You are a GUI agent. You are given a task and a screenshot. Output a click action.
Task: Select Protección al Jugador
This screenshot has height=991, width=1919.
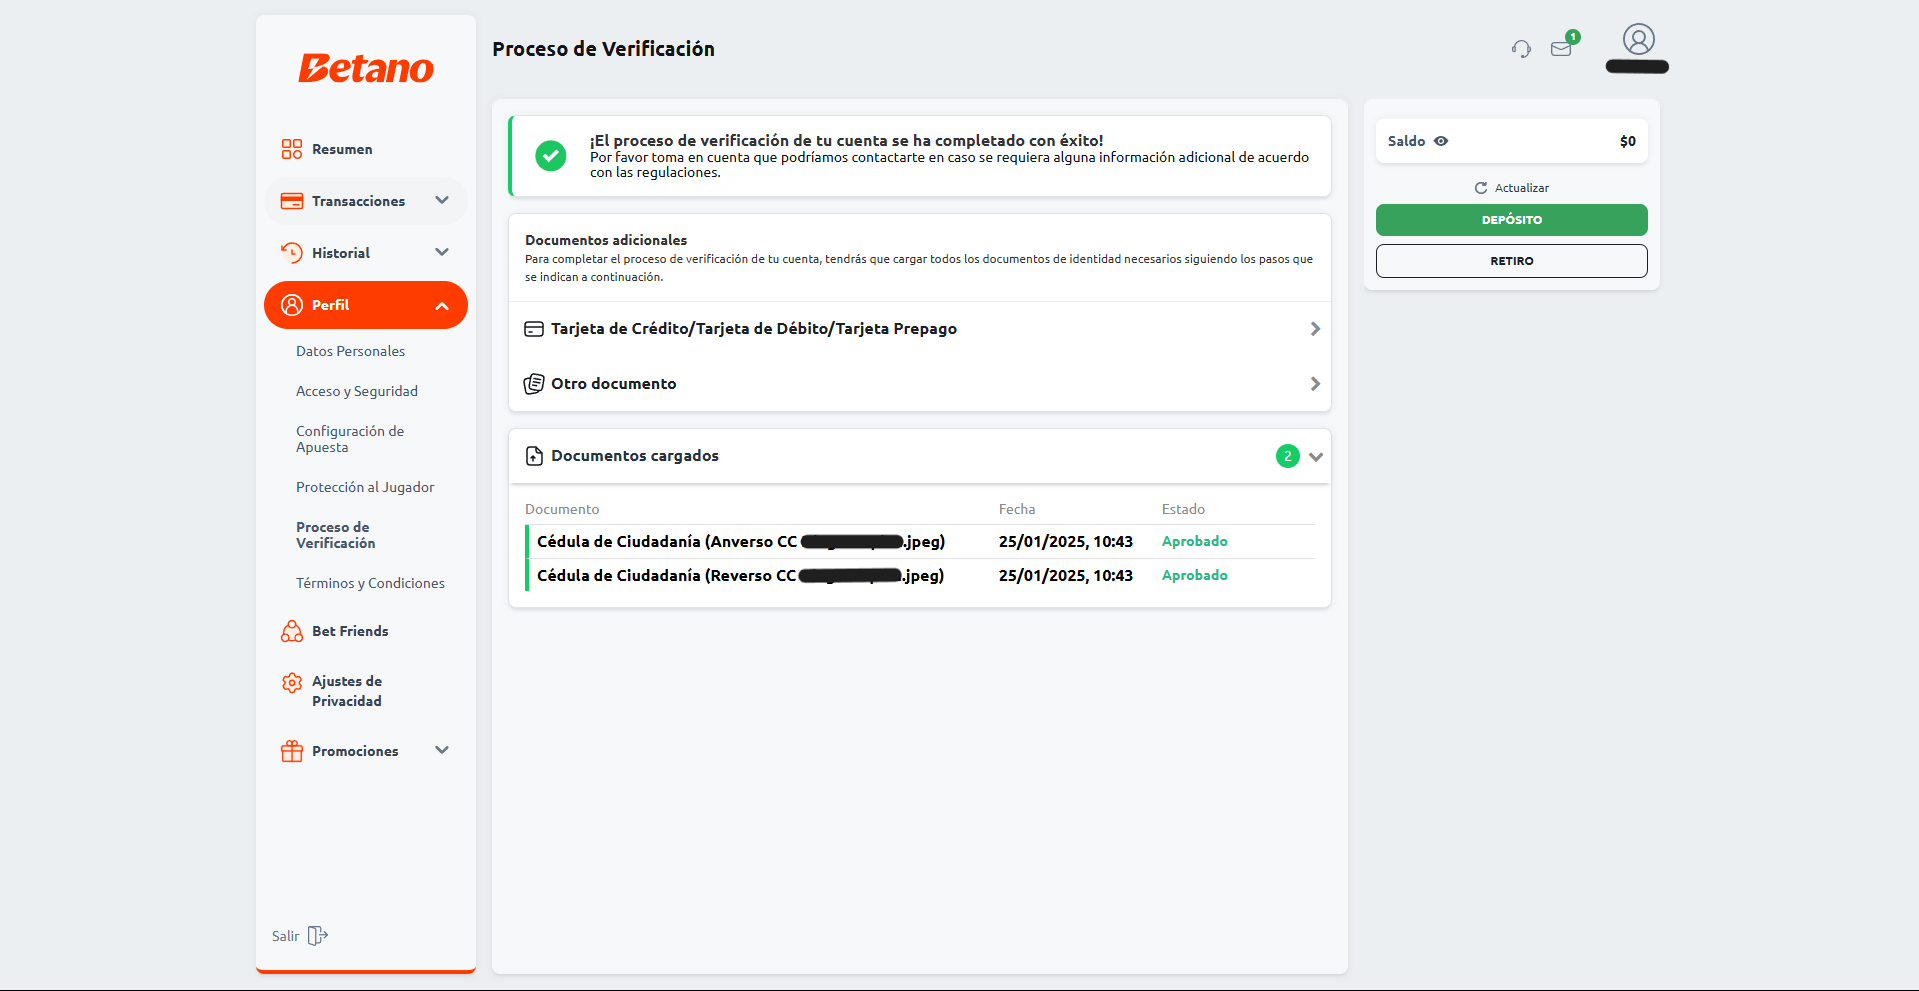[365, 487]
